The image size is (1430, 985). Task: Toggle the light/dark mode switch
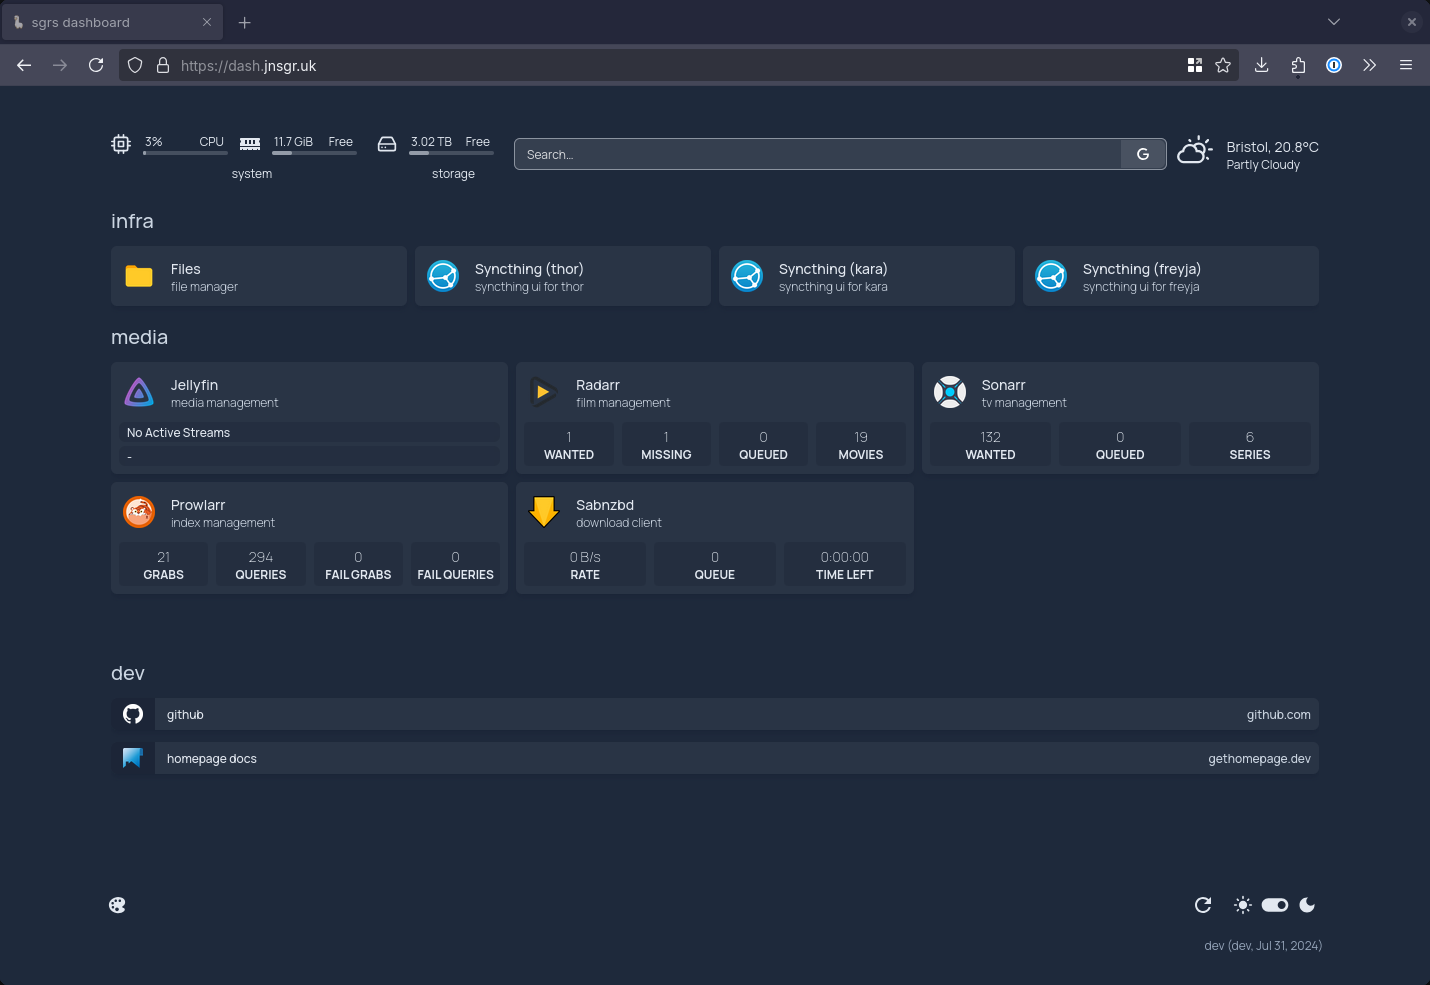(1275, 905)
